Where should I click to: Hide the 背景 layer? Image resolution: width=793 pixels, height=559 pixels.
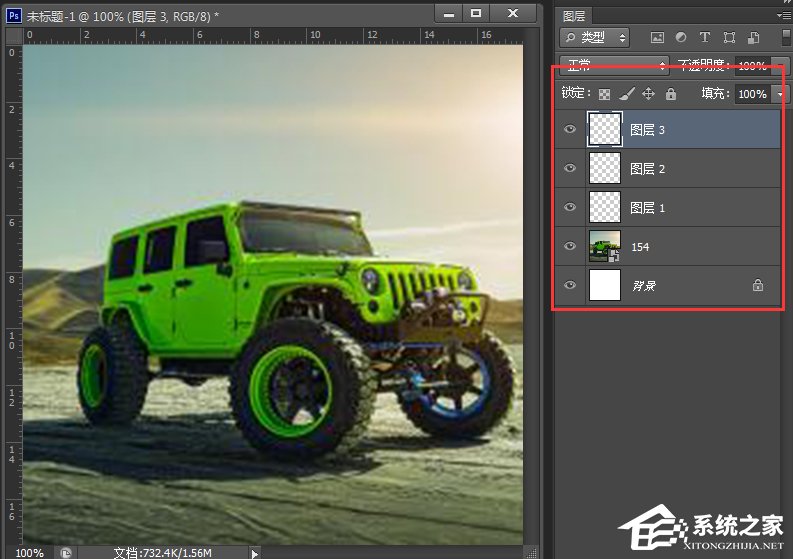570,285
